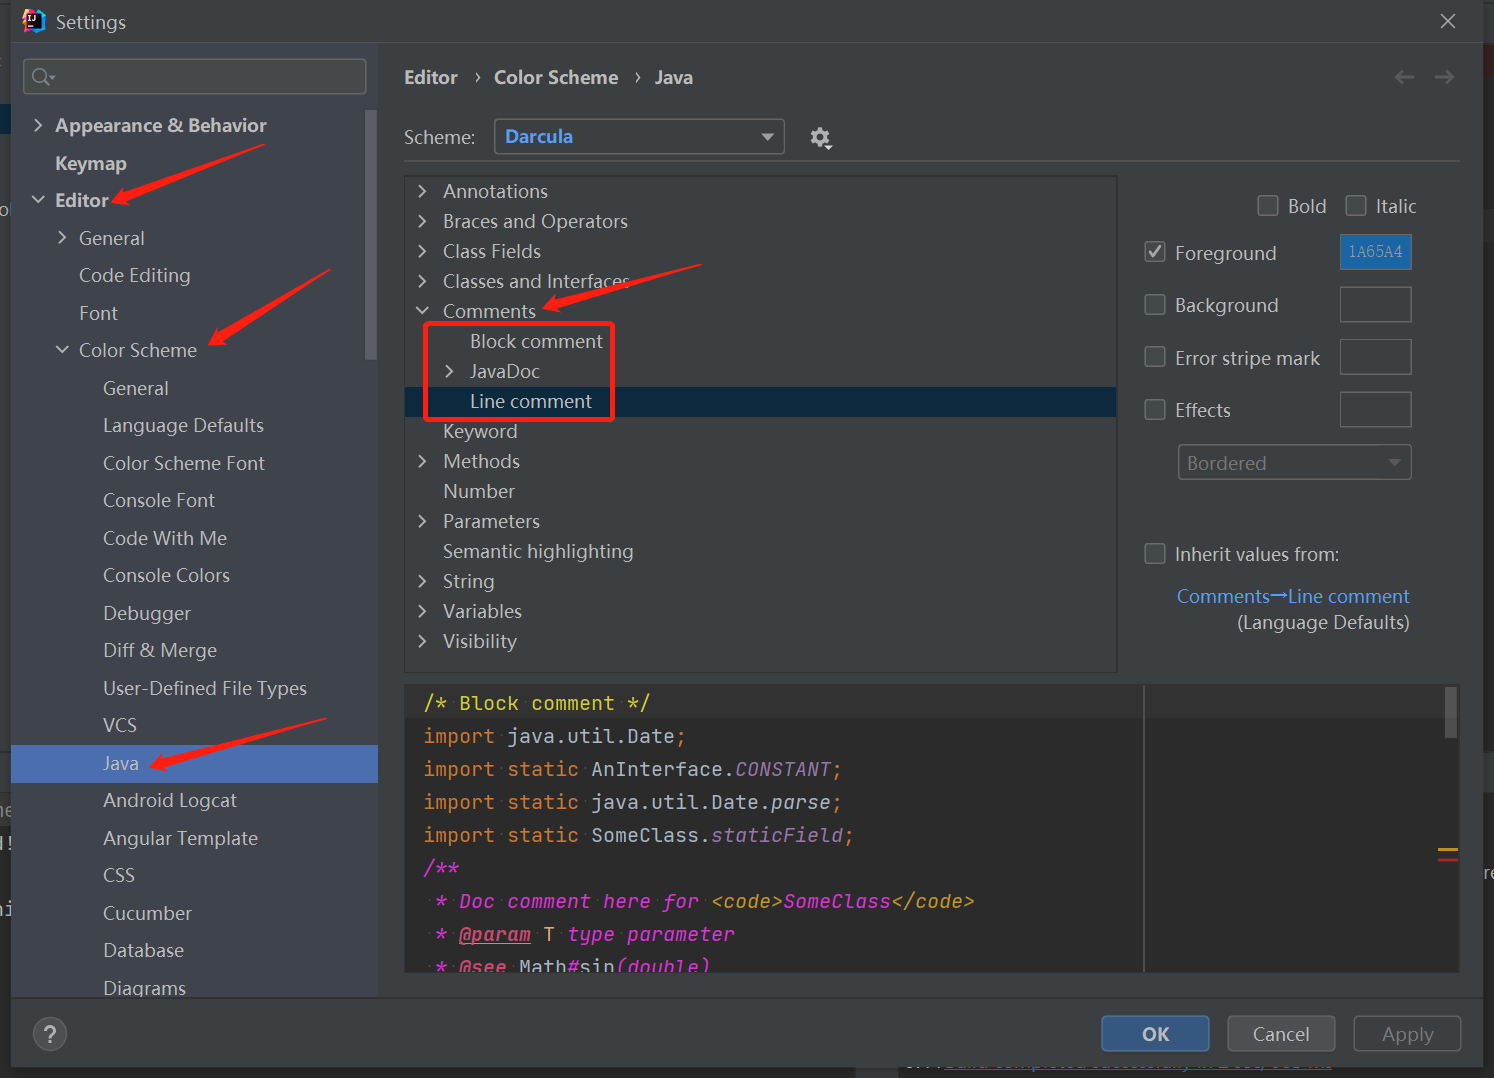Collapse the Comments category
Viewport: 1494px width, 1078px height.
click(422, 311)
